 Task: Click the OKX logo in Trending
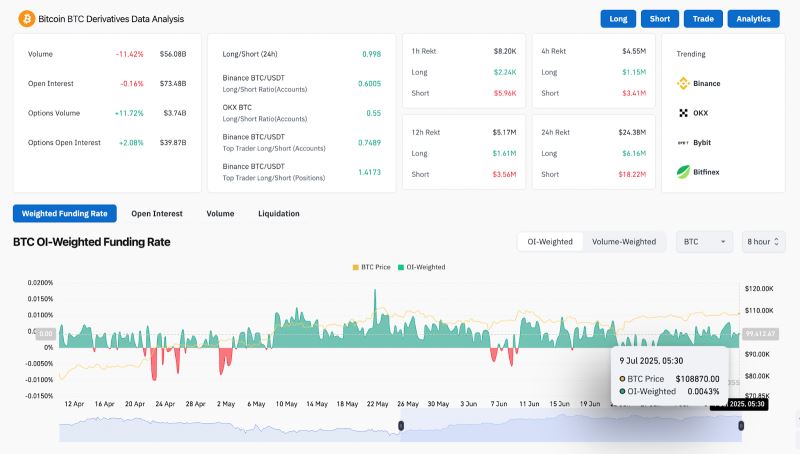684,113
